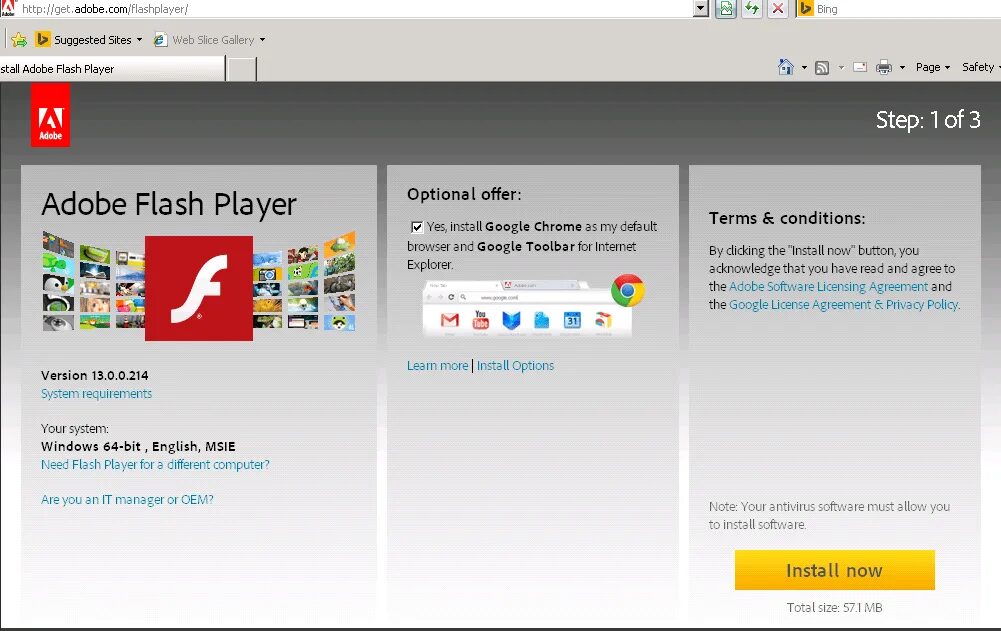Open the Safety menu

pos(981,67)
